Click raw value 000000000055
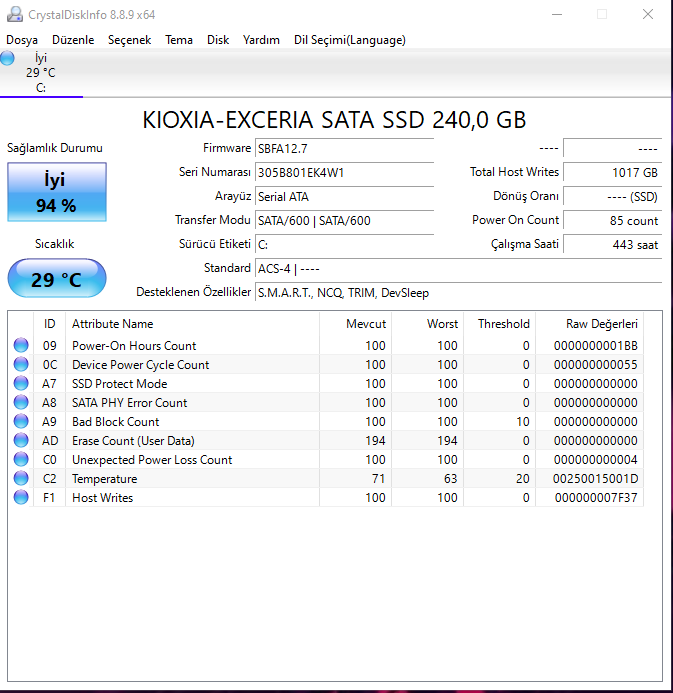 tap(595, 365)
